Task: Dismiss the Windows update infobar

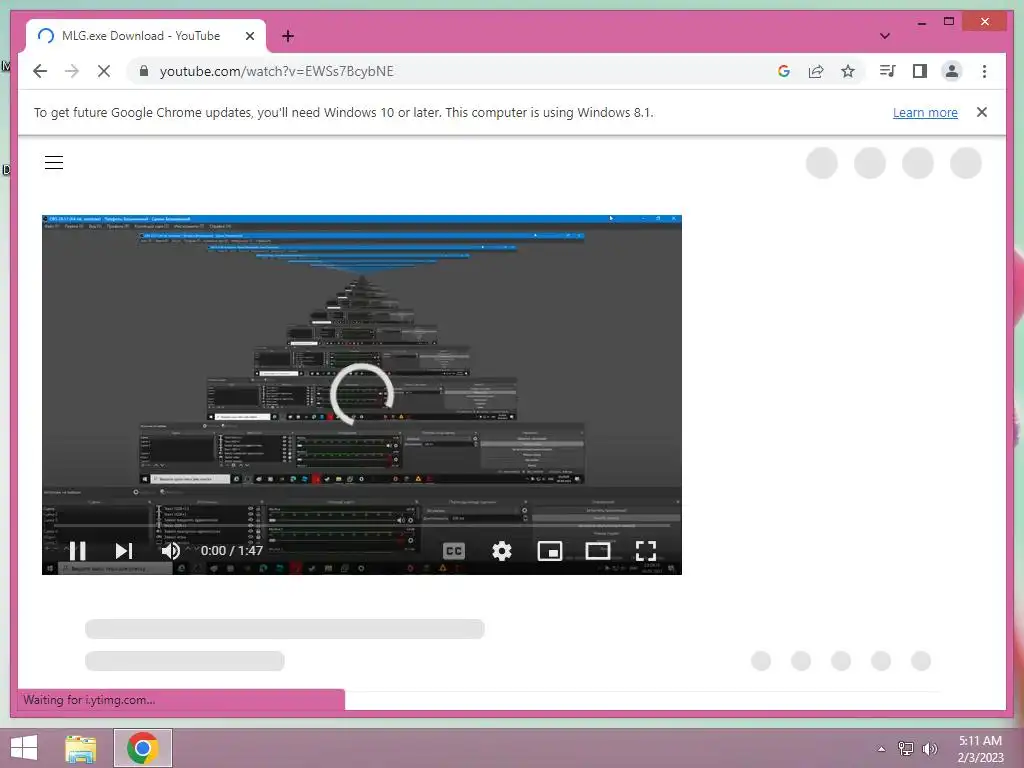Action: (x=982, y=112)
